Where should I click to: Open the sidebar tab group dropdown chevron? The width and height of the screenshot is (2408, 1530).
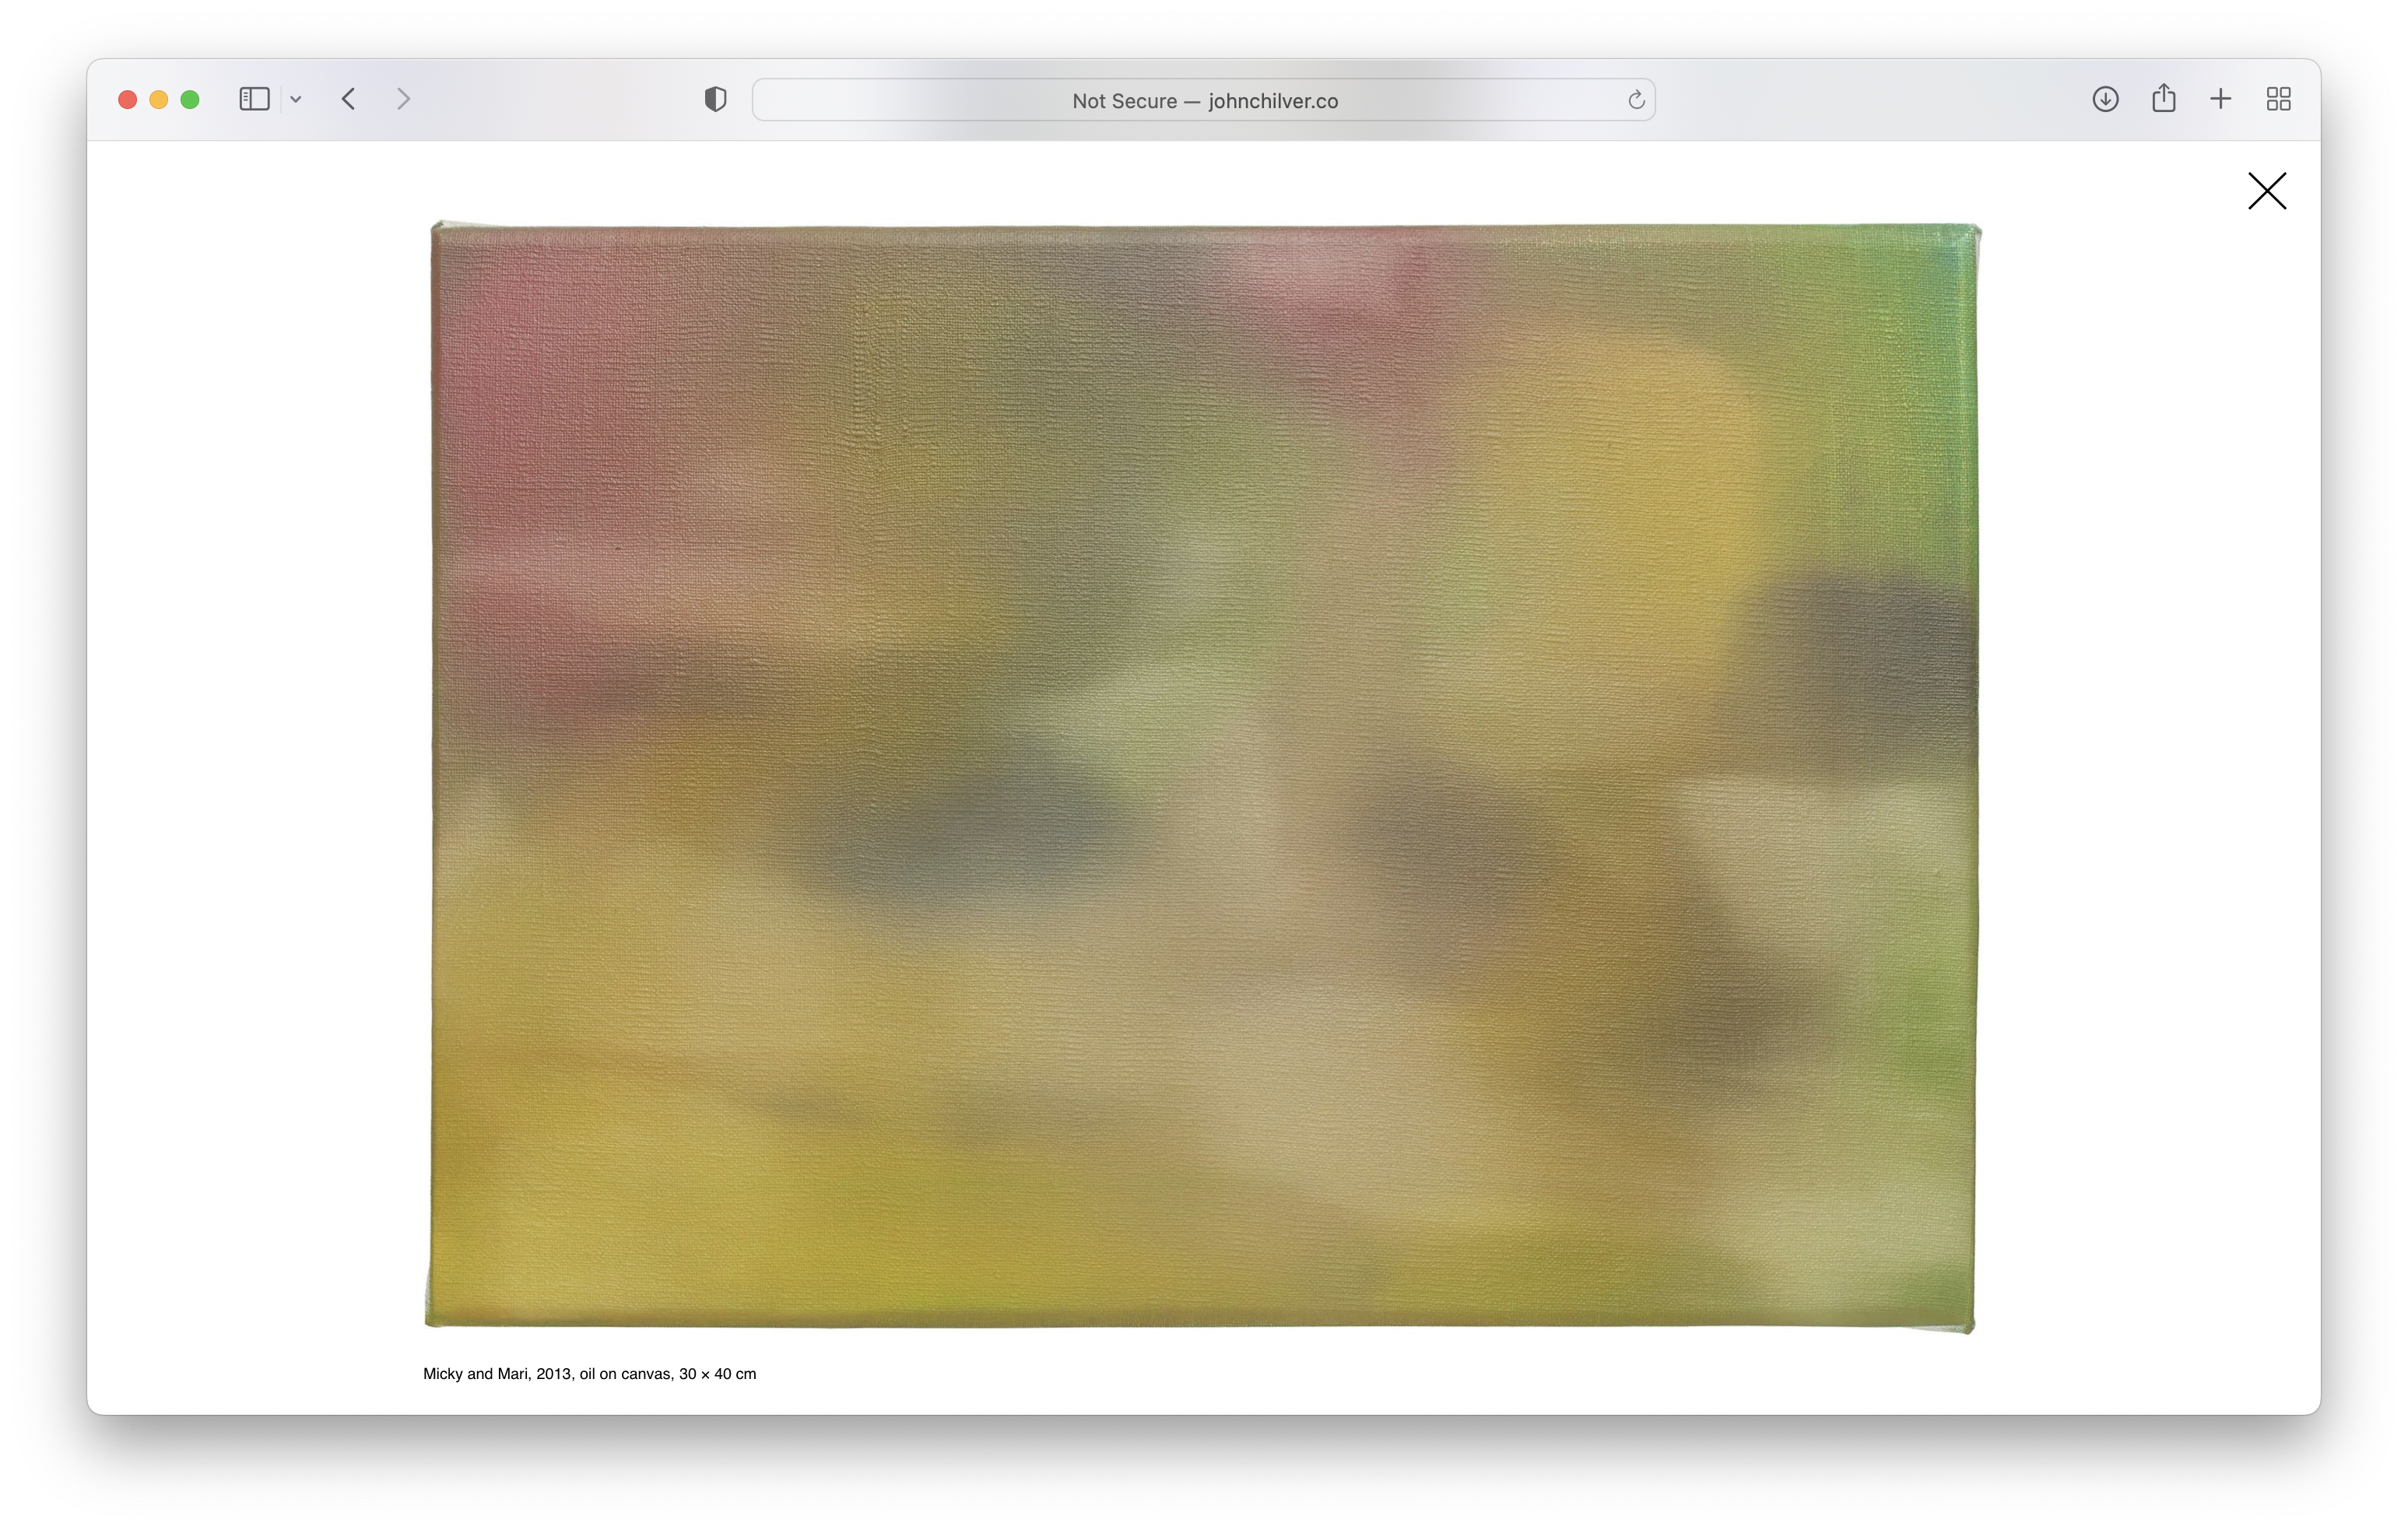296,99
